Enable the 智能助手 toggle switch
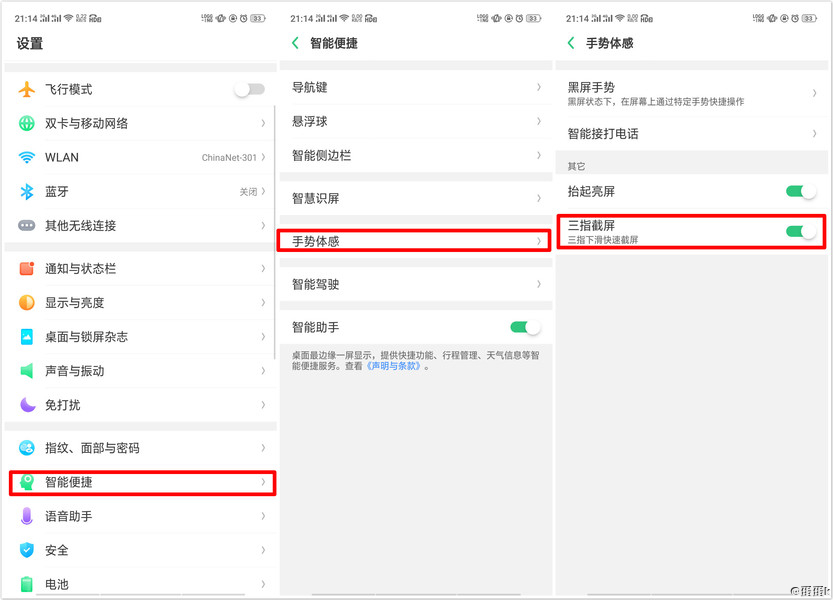The width and height of the screenshot is (833, 600). click(522, 327)
